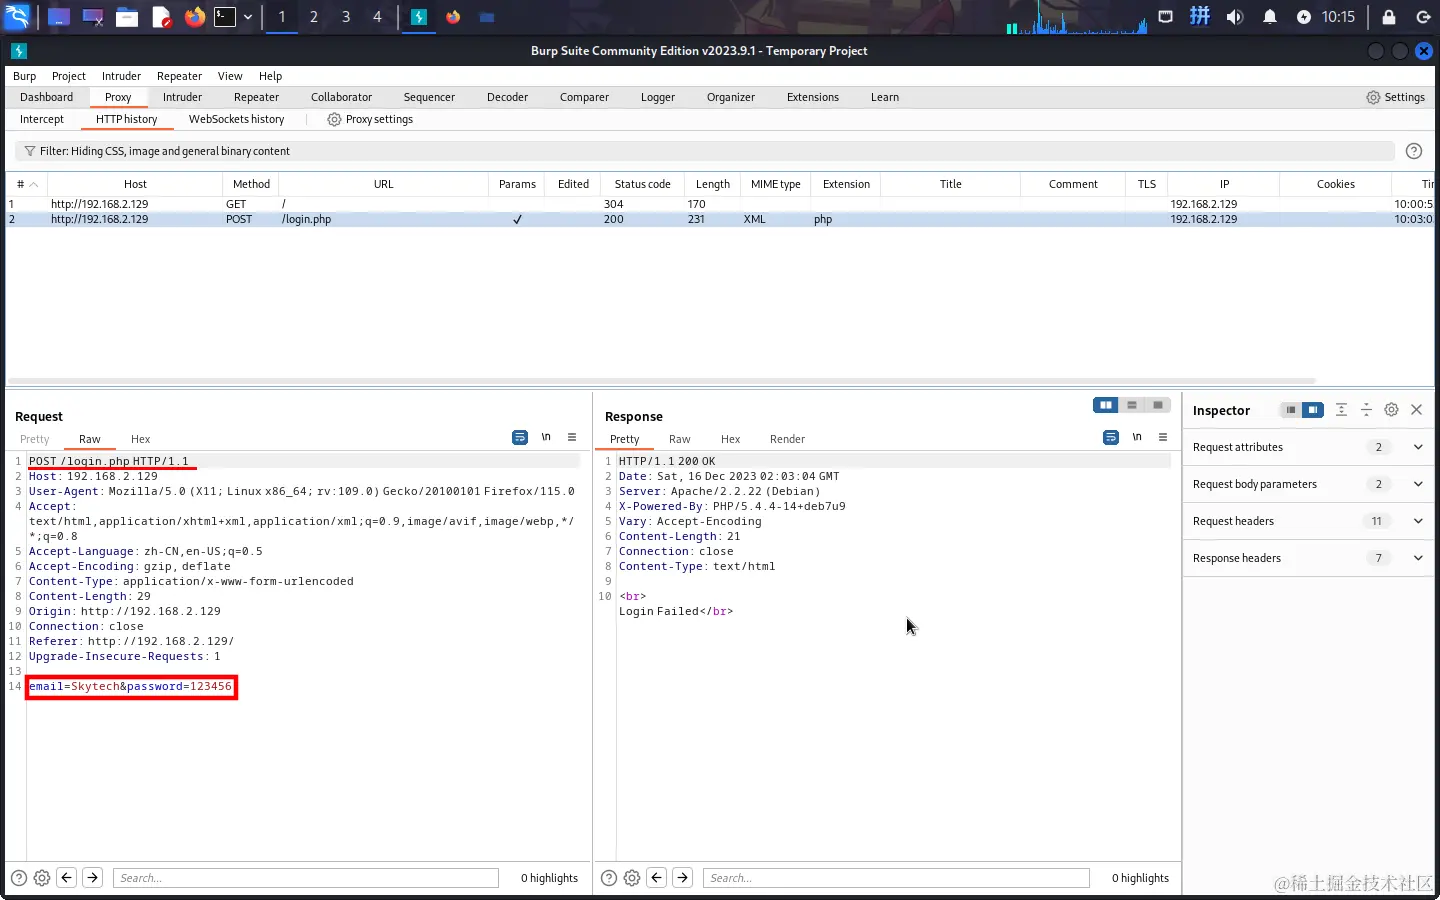The width and height of the screenshot is (1440, 900).
Task: Sort history by Status code column
Action: pos(642,184)
